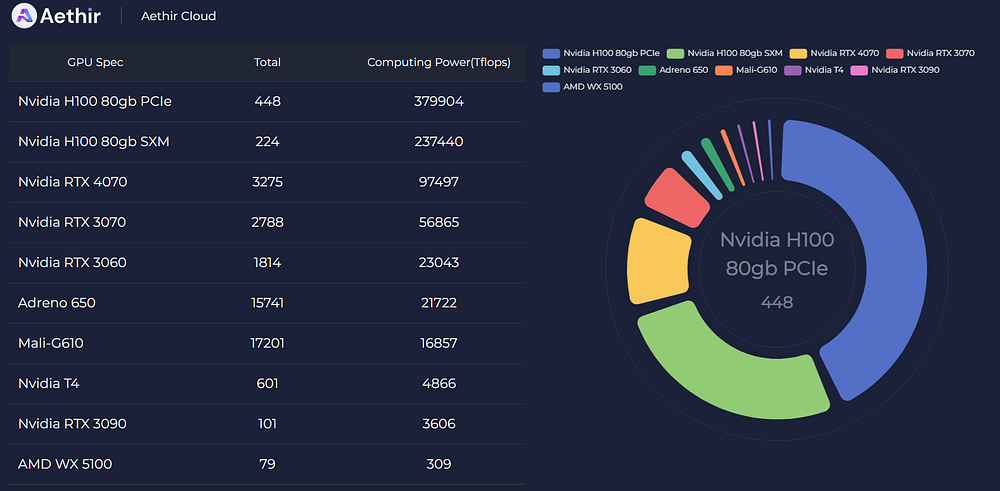Click total count 79 for AMD WX 5100
1000x491 pixels.
pyautogui.click(x=267, y=464)
